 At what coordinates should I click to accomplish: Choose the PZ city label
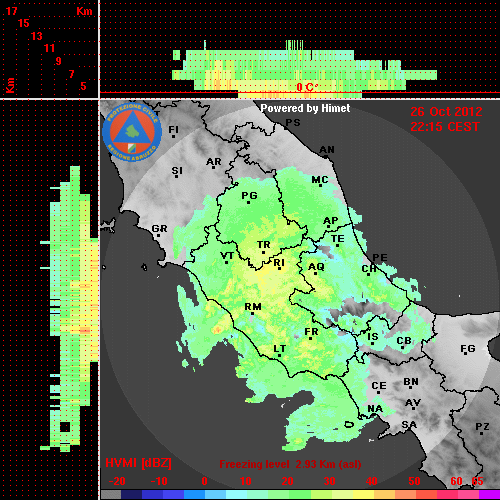(x=482, y=427)
